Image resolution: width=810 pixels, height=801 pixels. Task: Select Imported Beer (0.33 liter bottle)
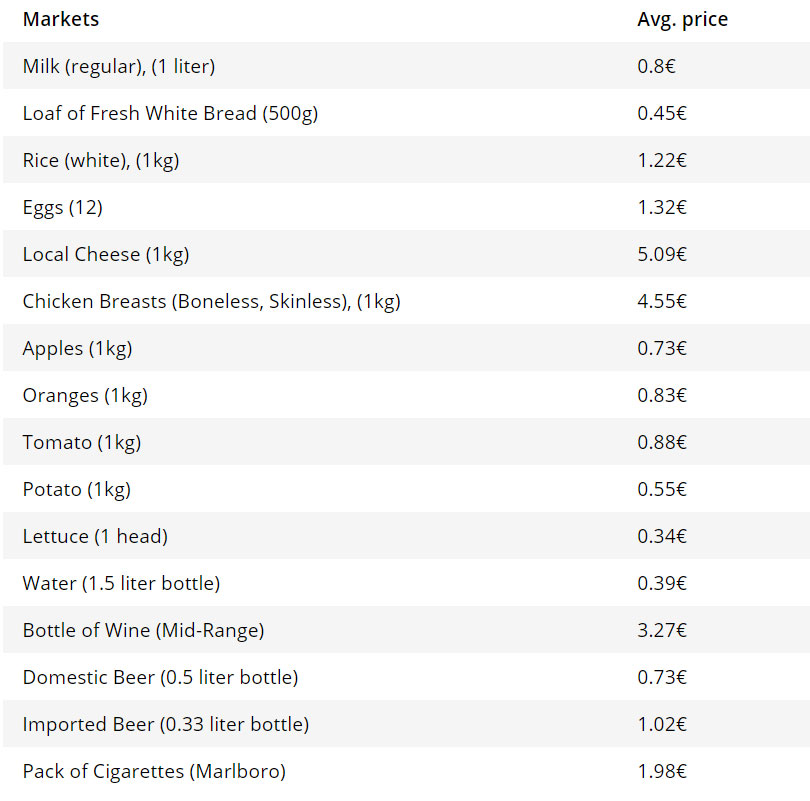[x=166, y=724]
